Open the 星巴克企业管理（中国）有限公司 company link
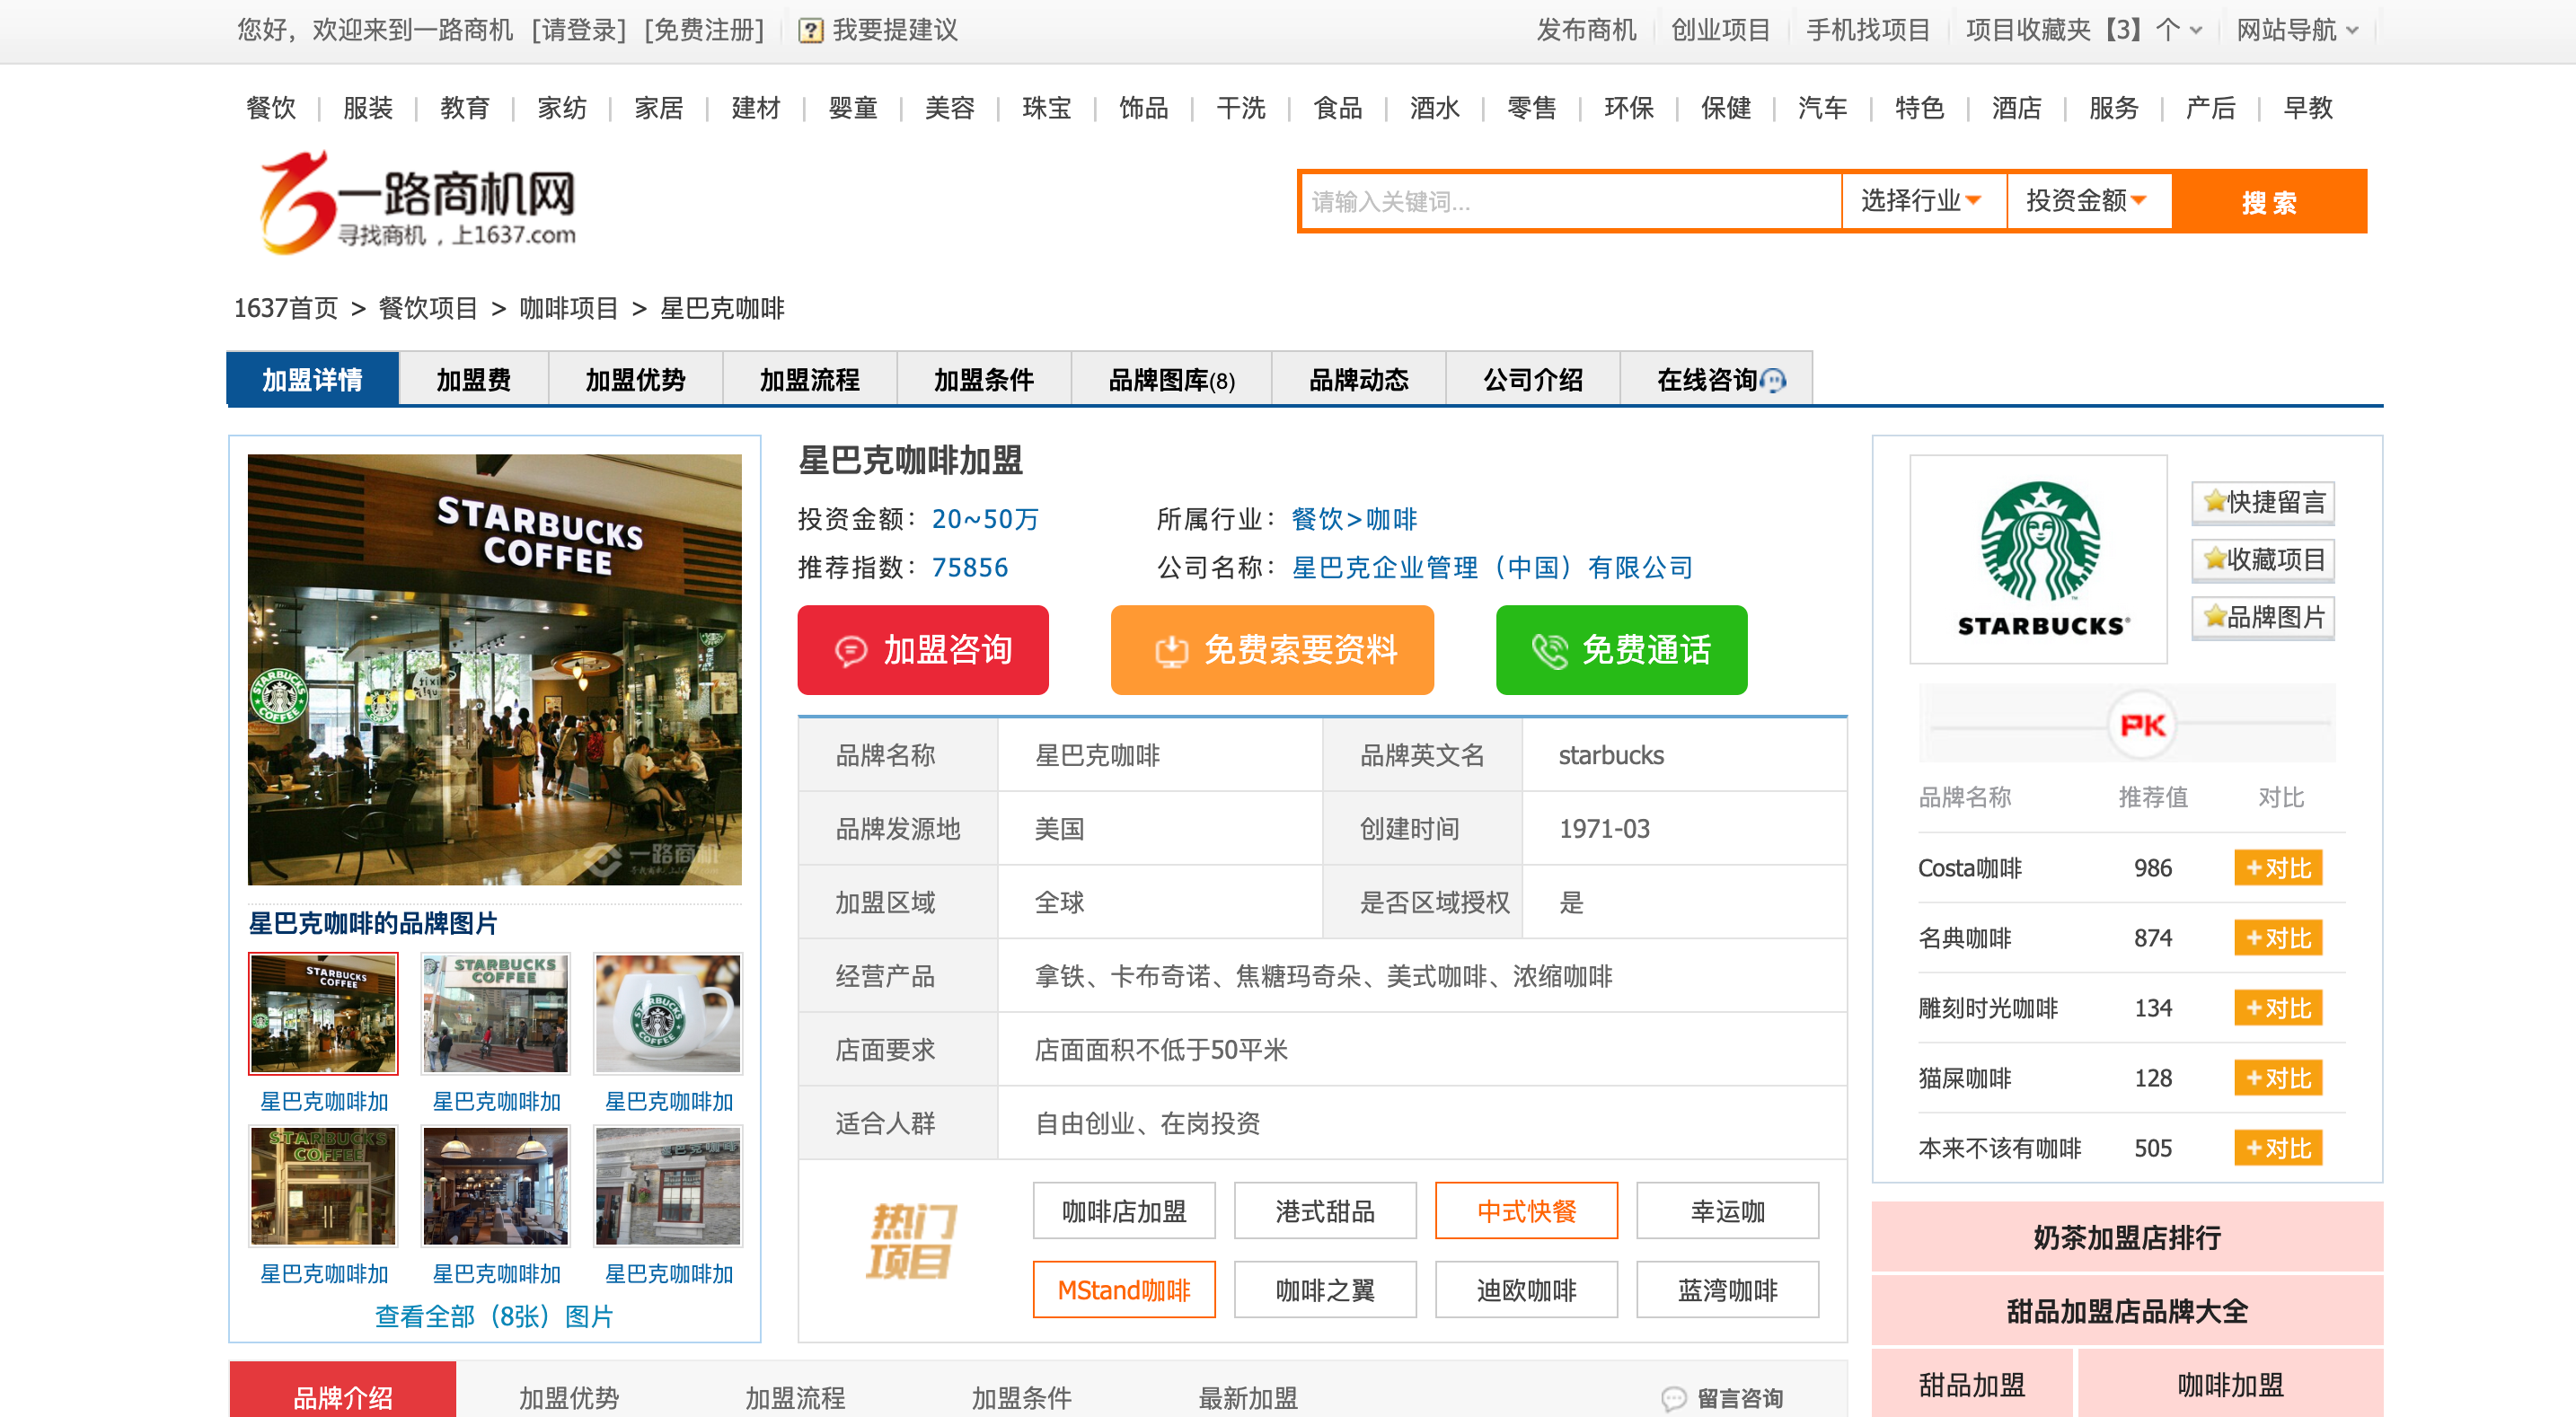 pos(1492,567)
